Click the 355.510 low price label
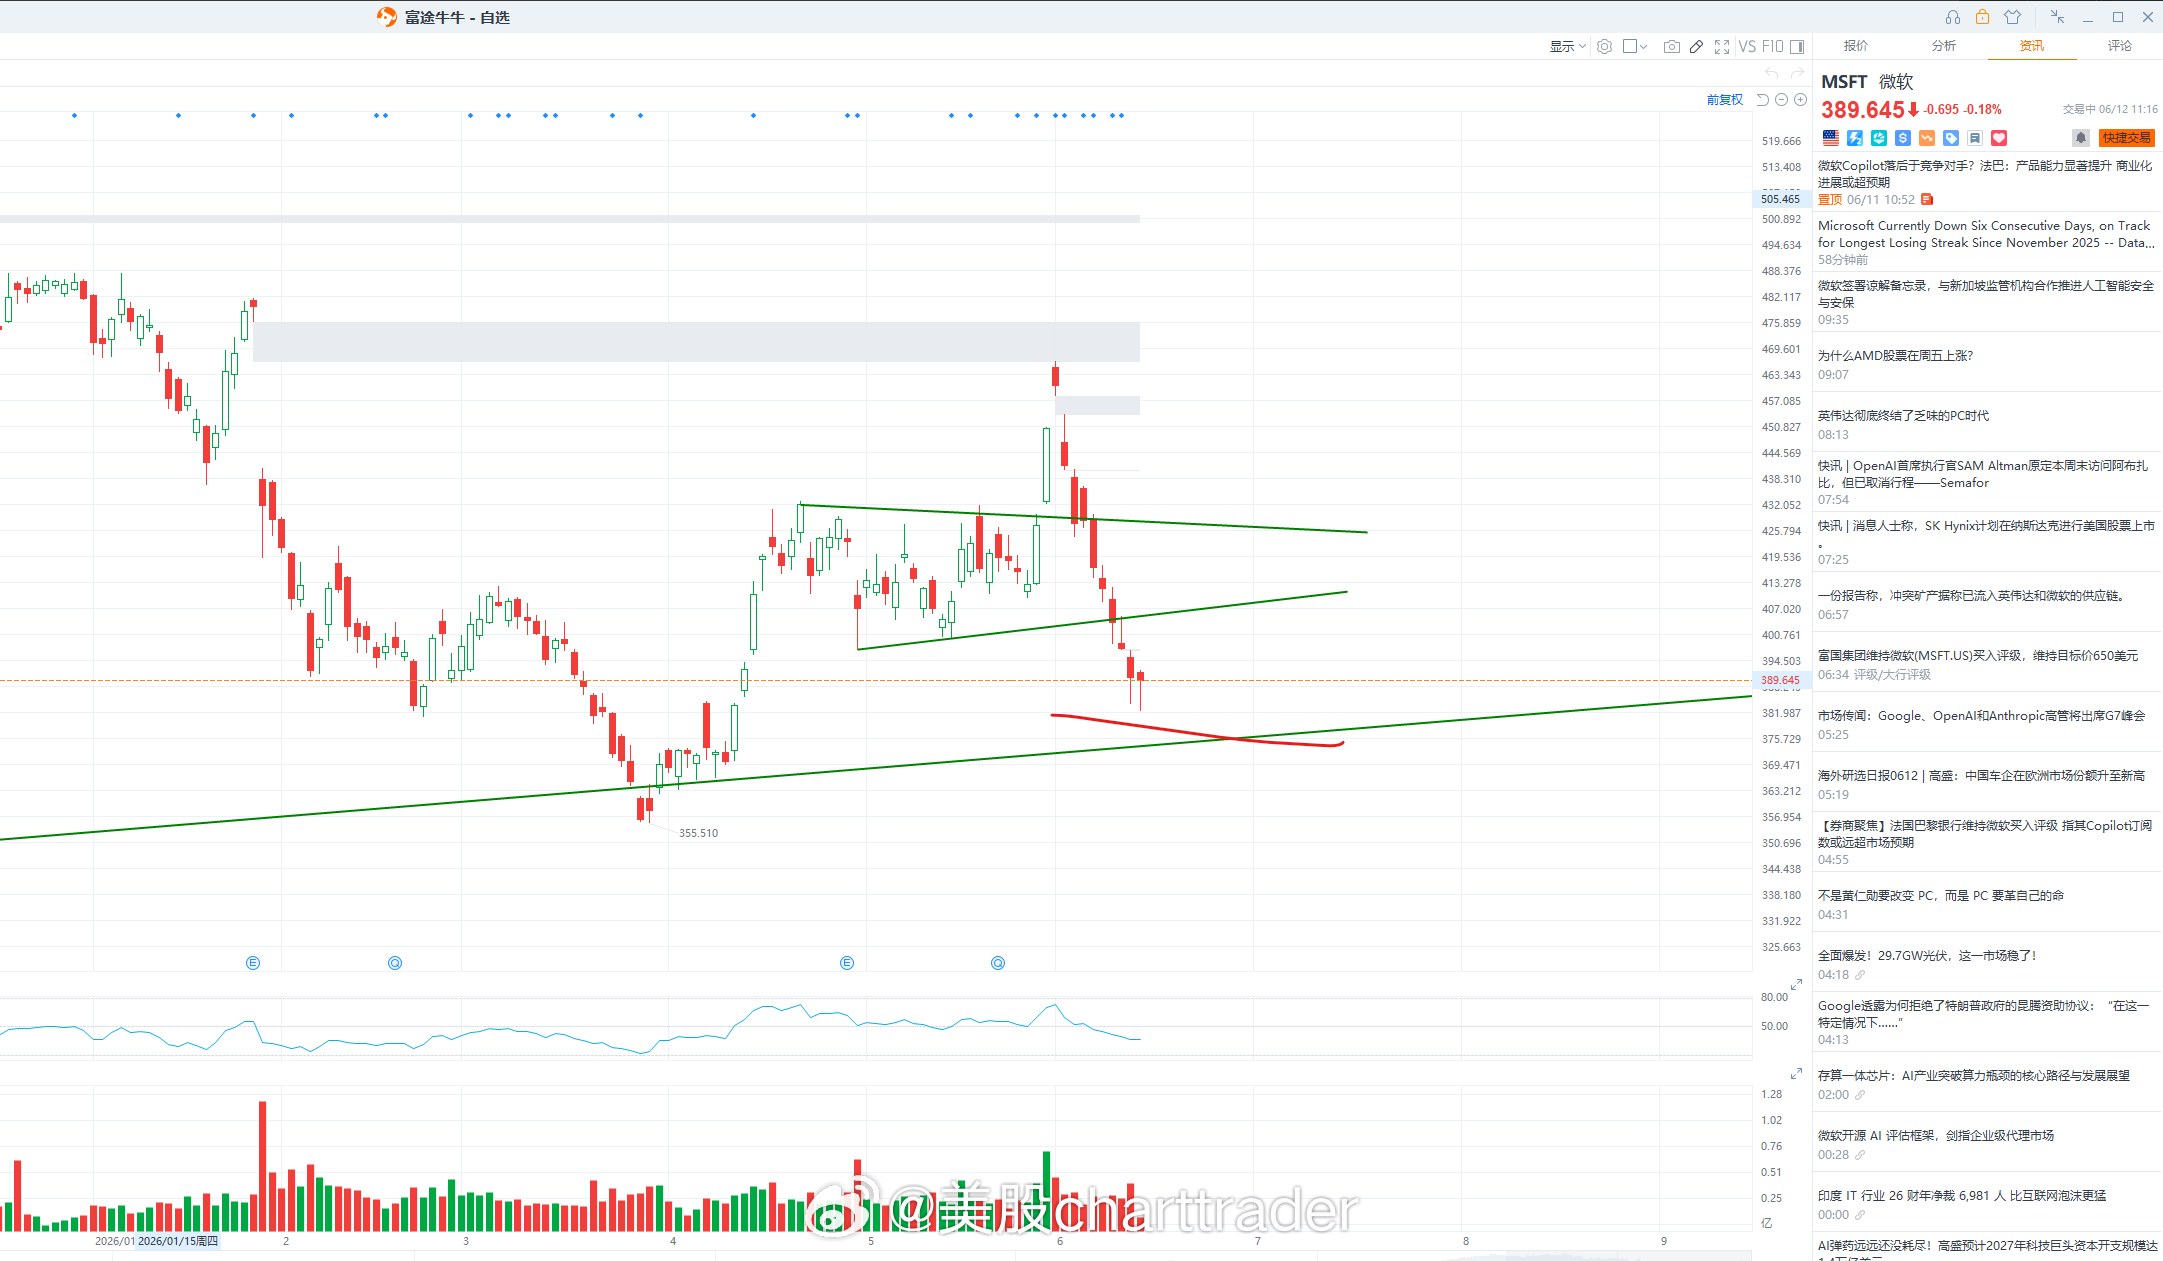The width and height of the screenshot is (2163, 1261). [698, 833]
